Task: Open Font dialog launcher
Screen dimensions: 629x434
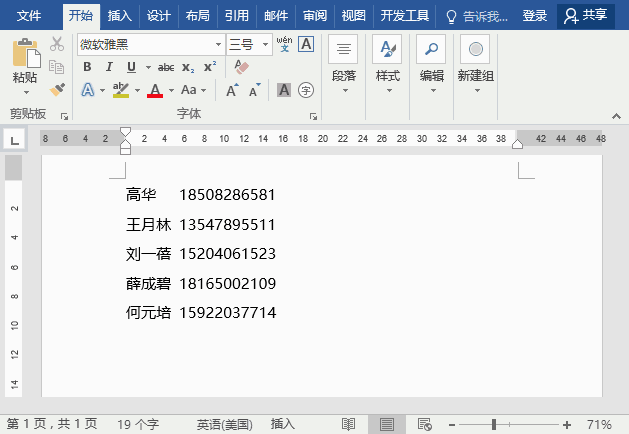Action: [313, 116]
